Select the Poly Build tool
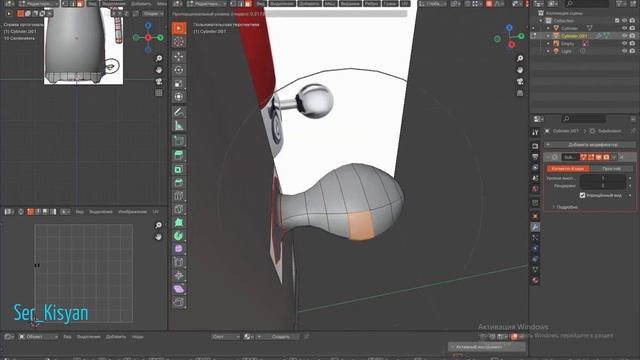 tap(179, 222)
